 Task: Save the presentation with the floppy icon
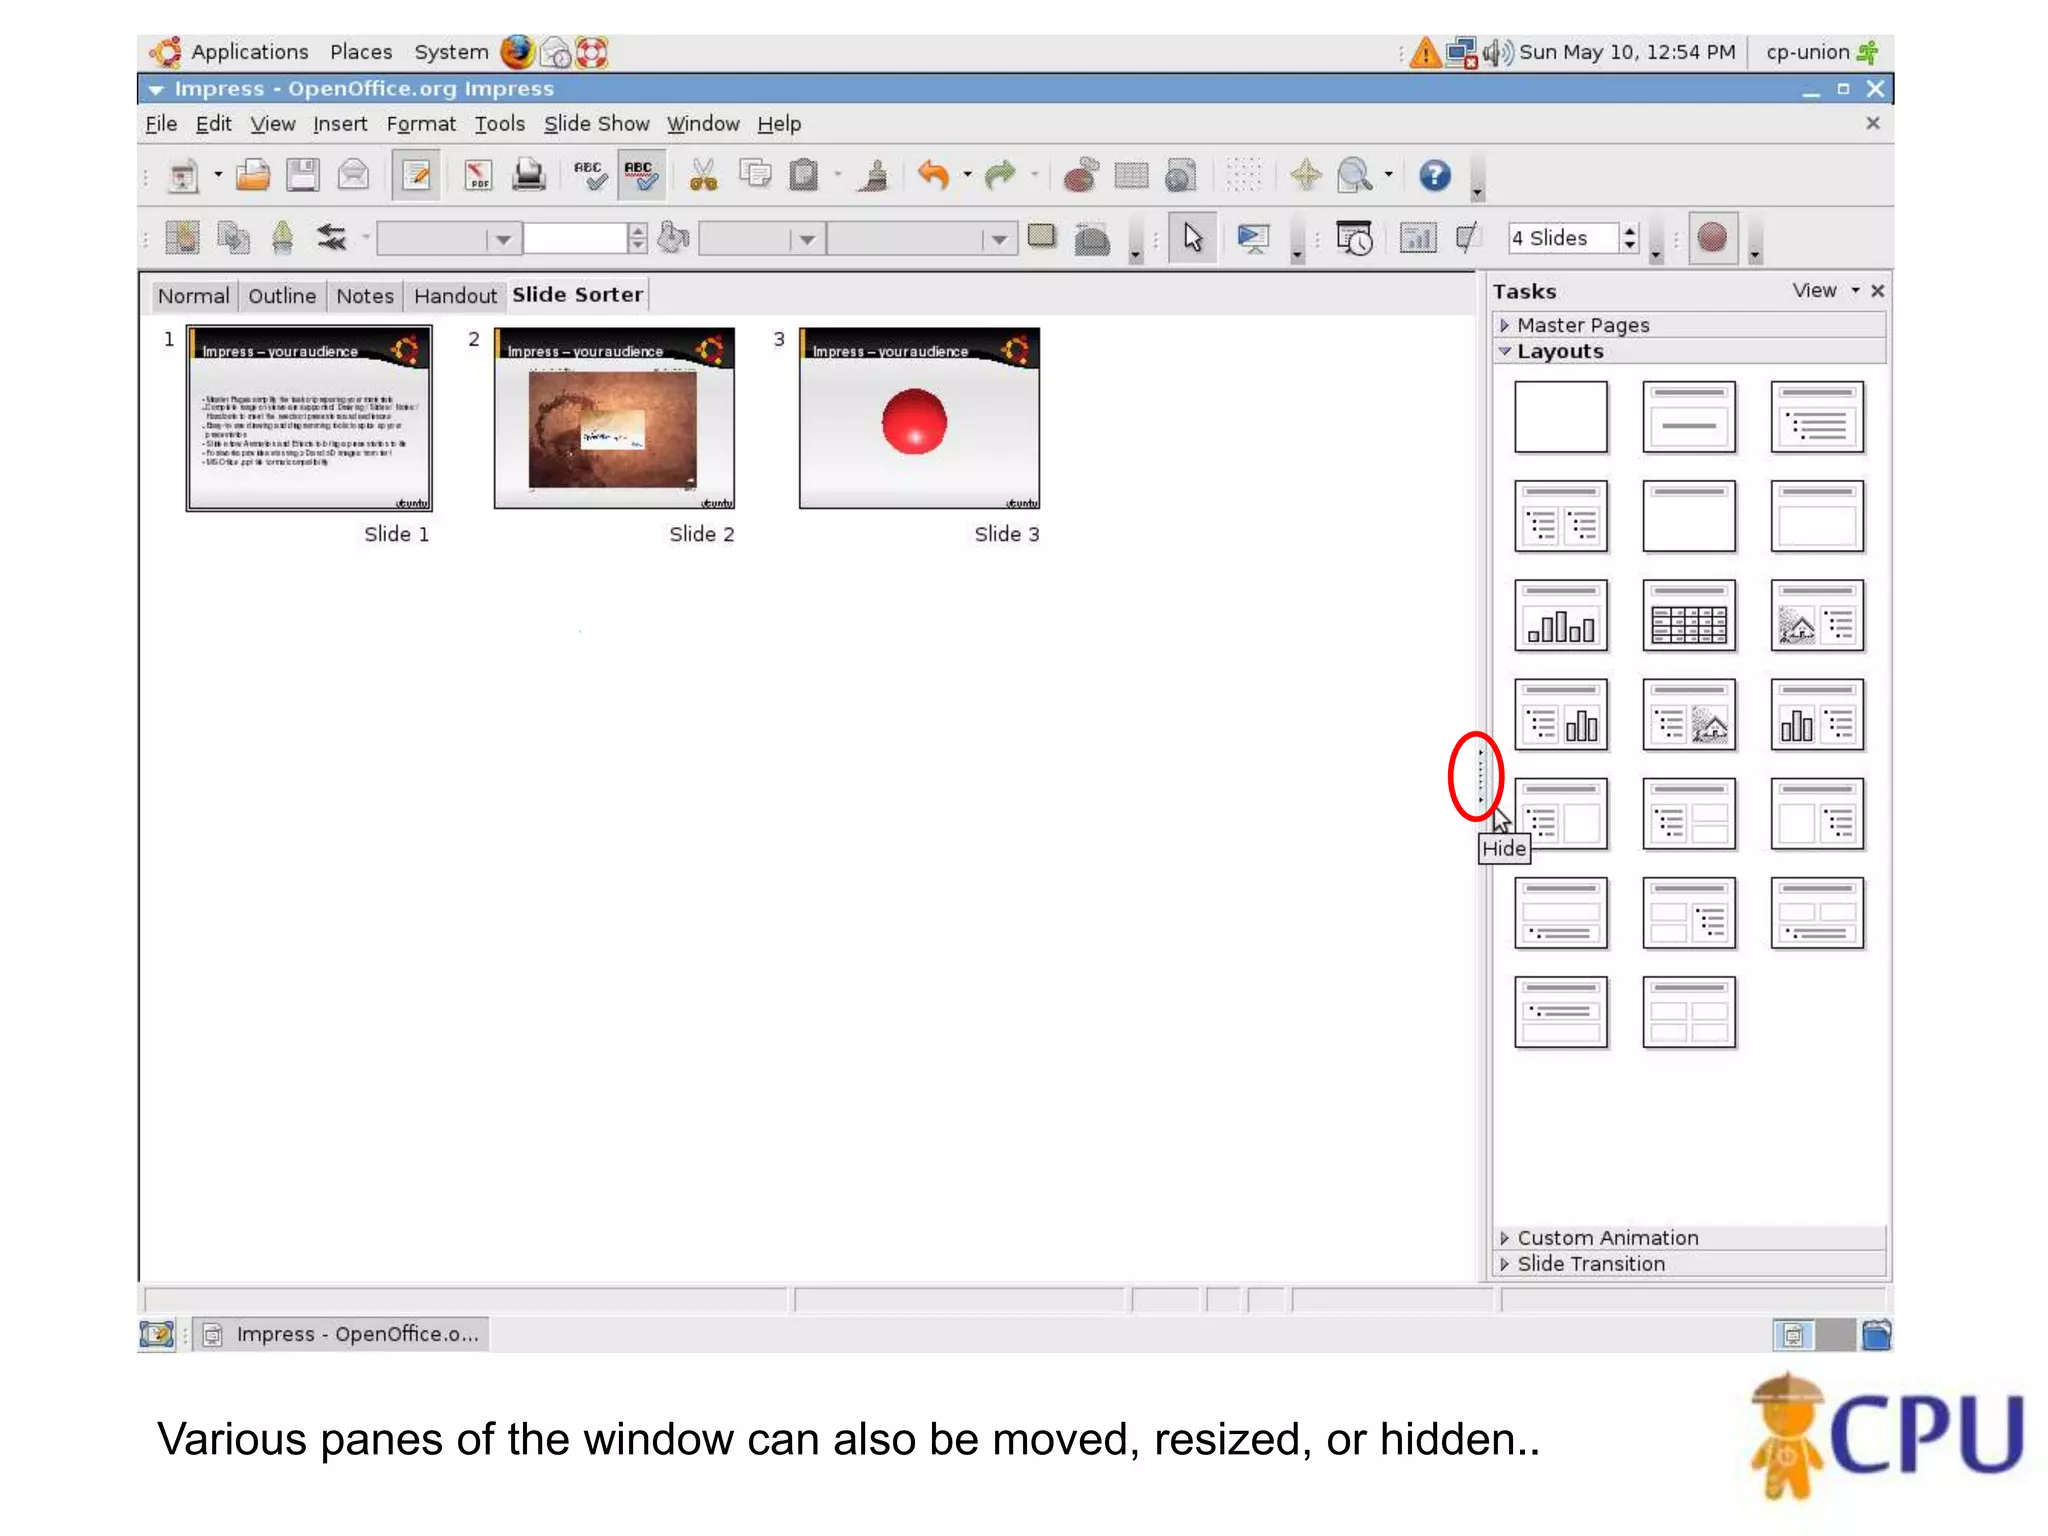(303, 176)
